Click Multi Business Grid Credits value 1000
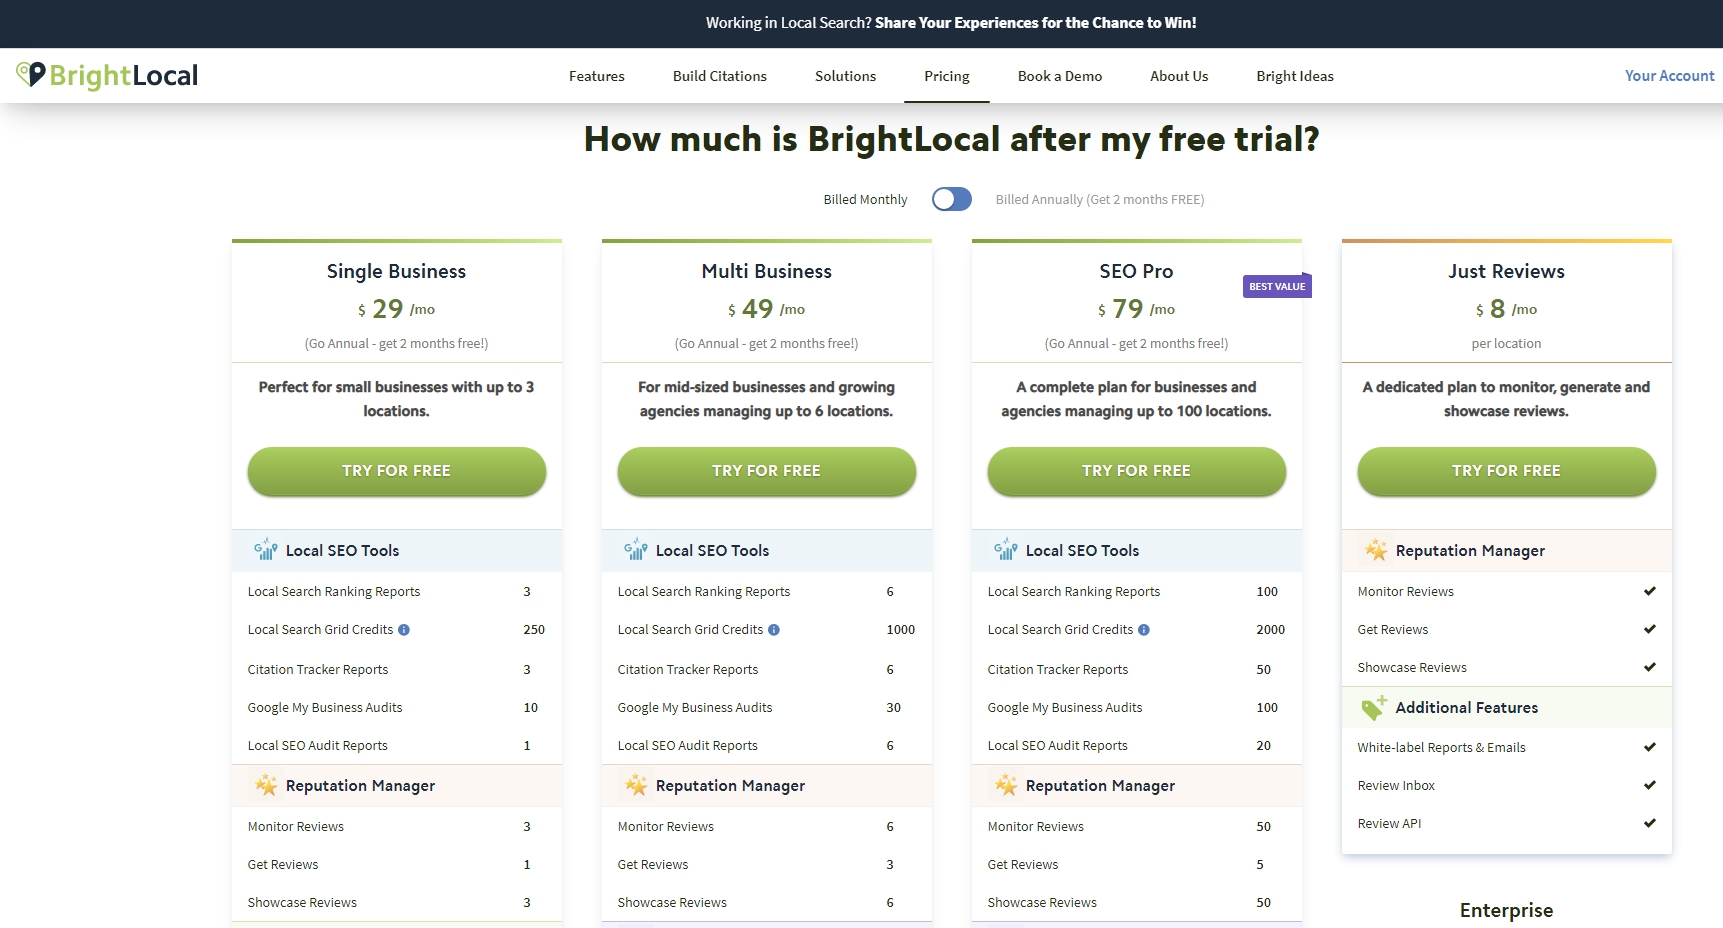 [900, 630]
